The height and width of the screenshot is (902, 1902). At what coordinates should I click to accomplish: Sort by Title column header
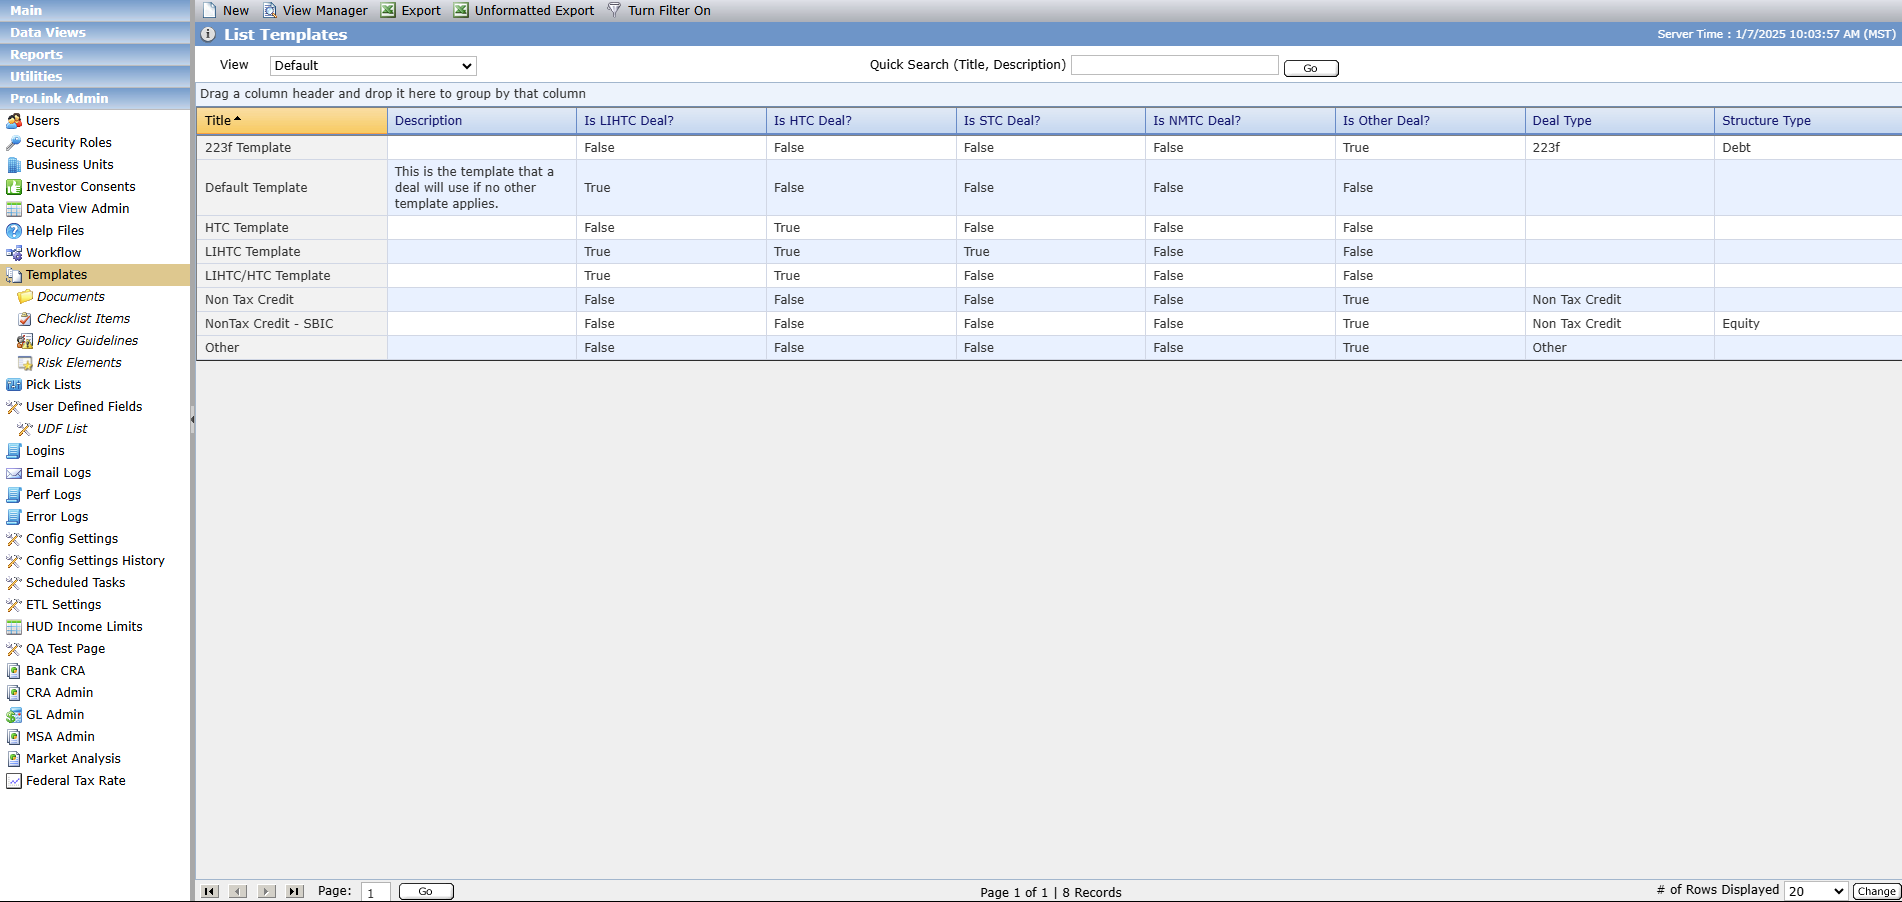292,121
